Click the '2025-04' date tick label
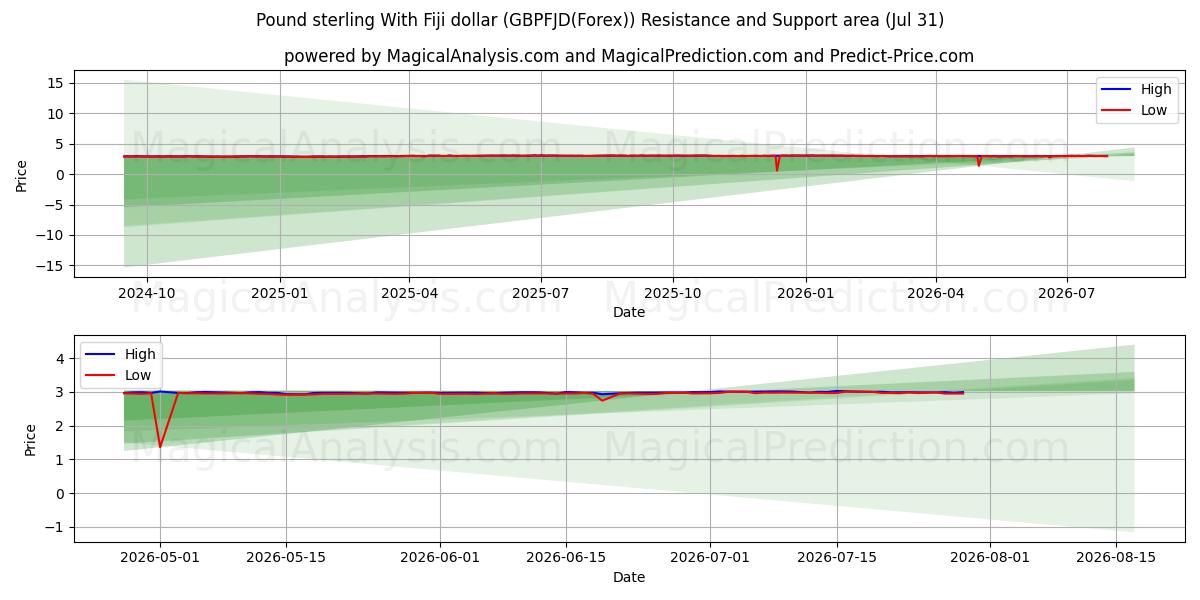Image resolution: width=1200 pixels, height=600 pixels. 409,293
